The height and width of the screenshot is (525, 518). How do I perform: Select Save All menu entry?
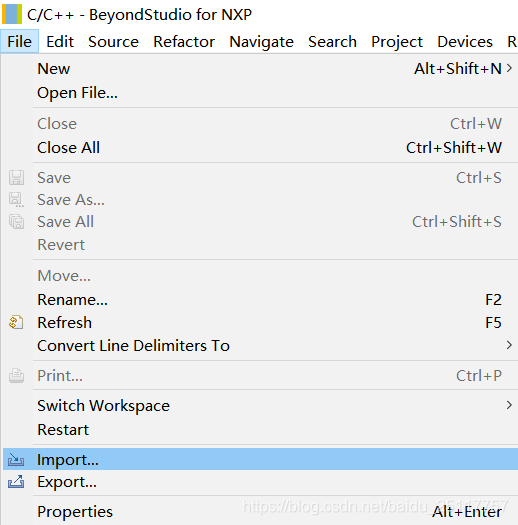(x=259, y=222)
